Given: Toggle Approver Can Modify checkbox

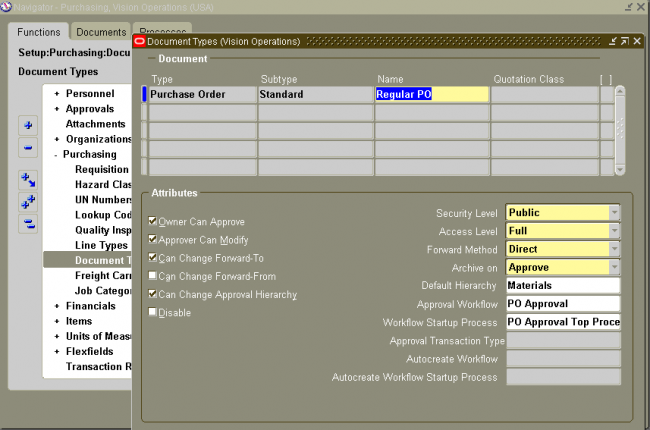Looking at the screenshot, I should (153, 239).
